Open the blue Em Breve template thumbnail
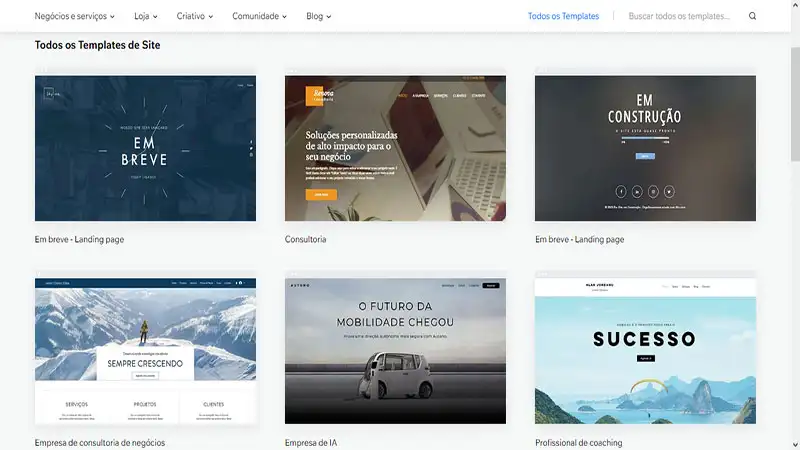800x450 pixels. (x=145, y=148)
